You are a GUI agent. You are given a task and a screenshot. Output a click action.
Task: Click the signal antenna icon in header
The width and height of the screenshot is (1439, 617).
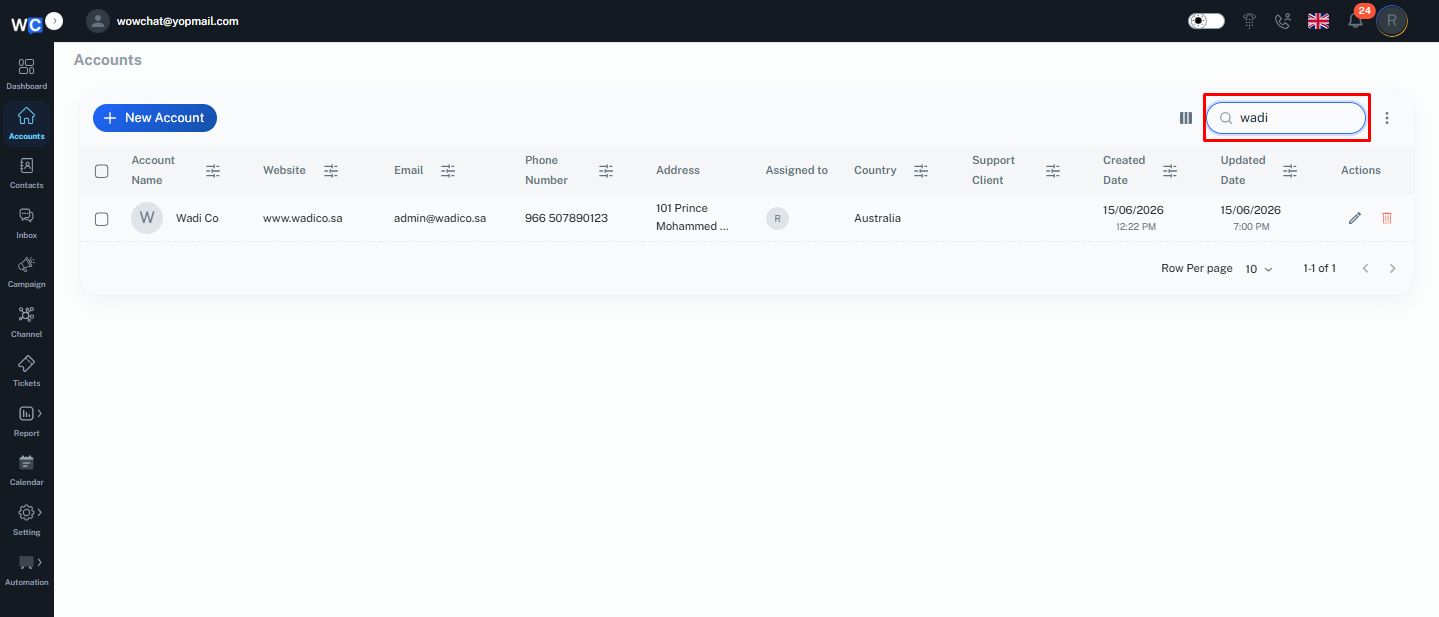tap(1250, 21)
